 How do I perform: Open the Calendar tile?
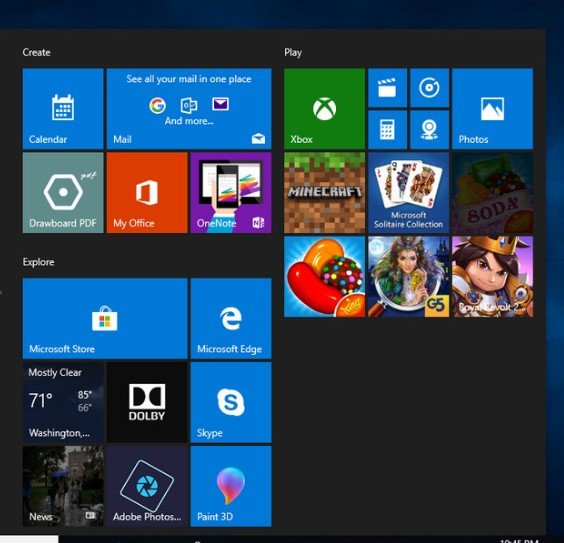63,109
